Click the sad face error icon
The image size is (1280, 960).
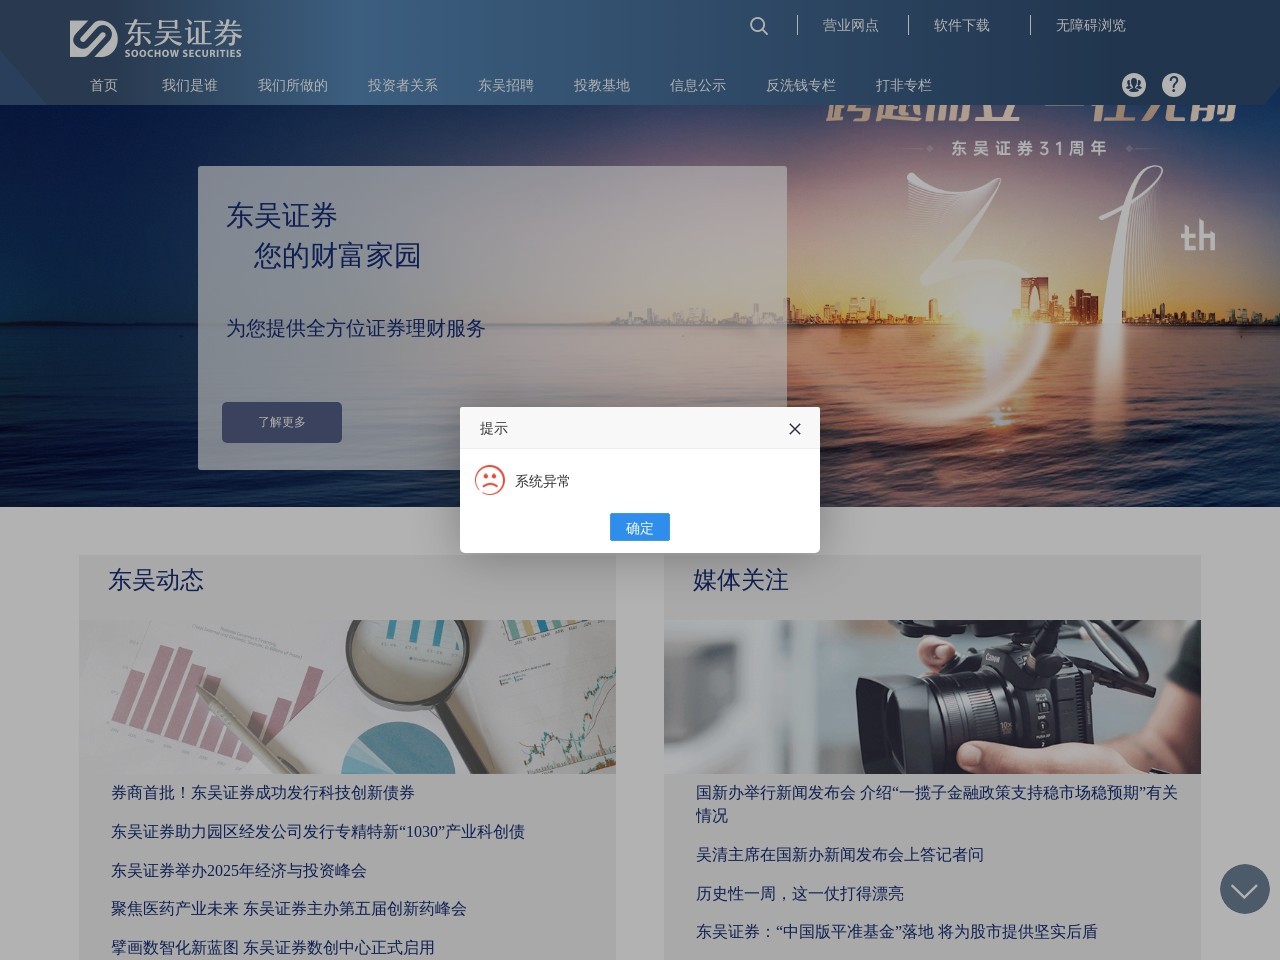[x=490, y=480]
